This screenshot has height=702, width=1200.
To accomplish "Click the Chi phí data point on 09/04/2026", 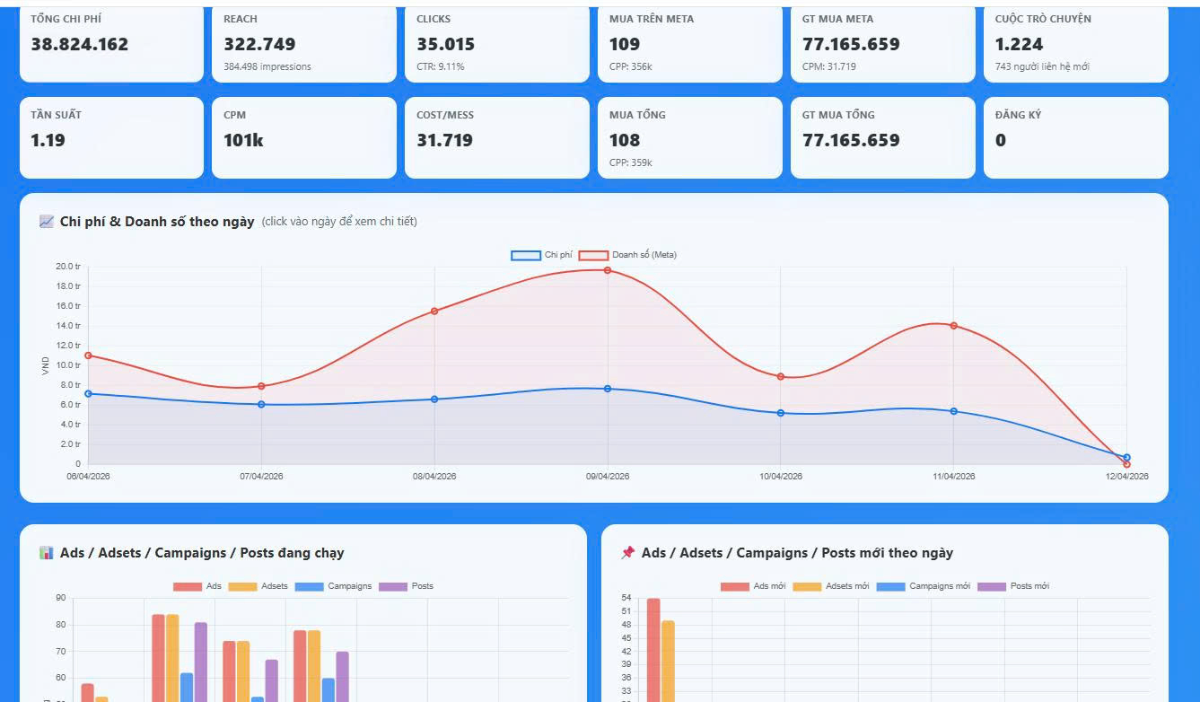I will pyautogui.click(x=607, y=388).
